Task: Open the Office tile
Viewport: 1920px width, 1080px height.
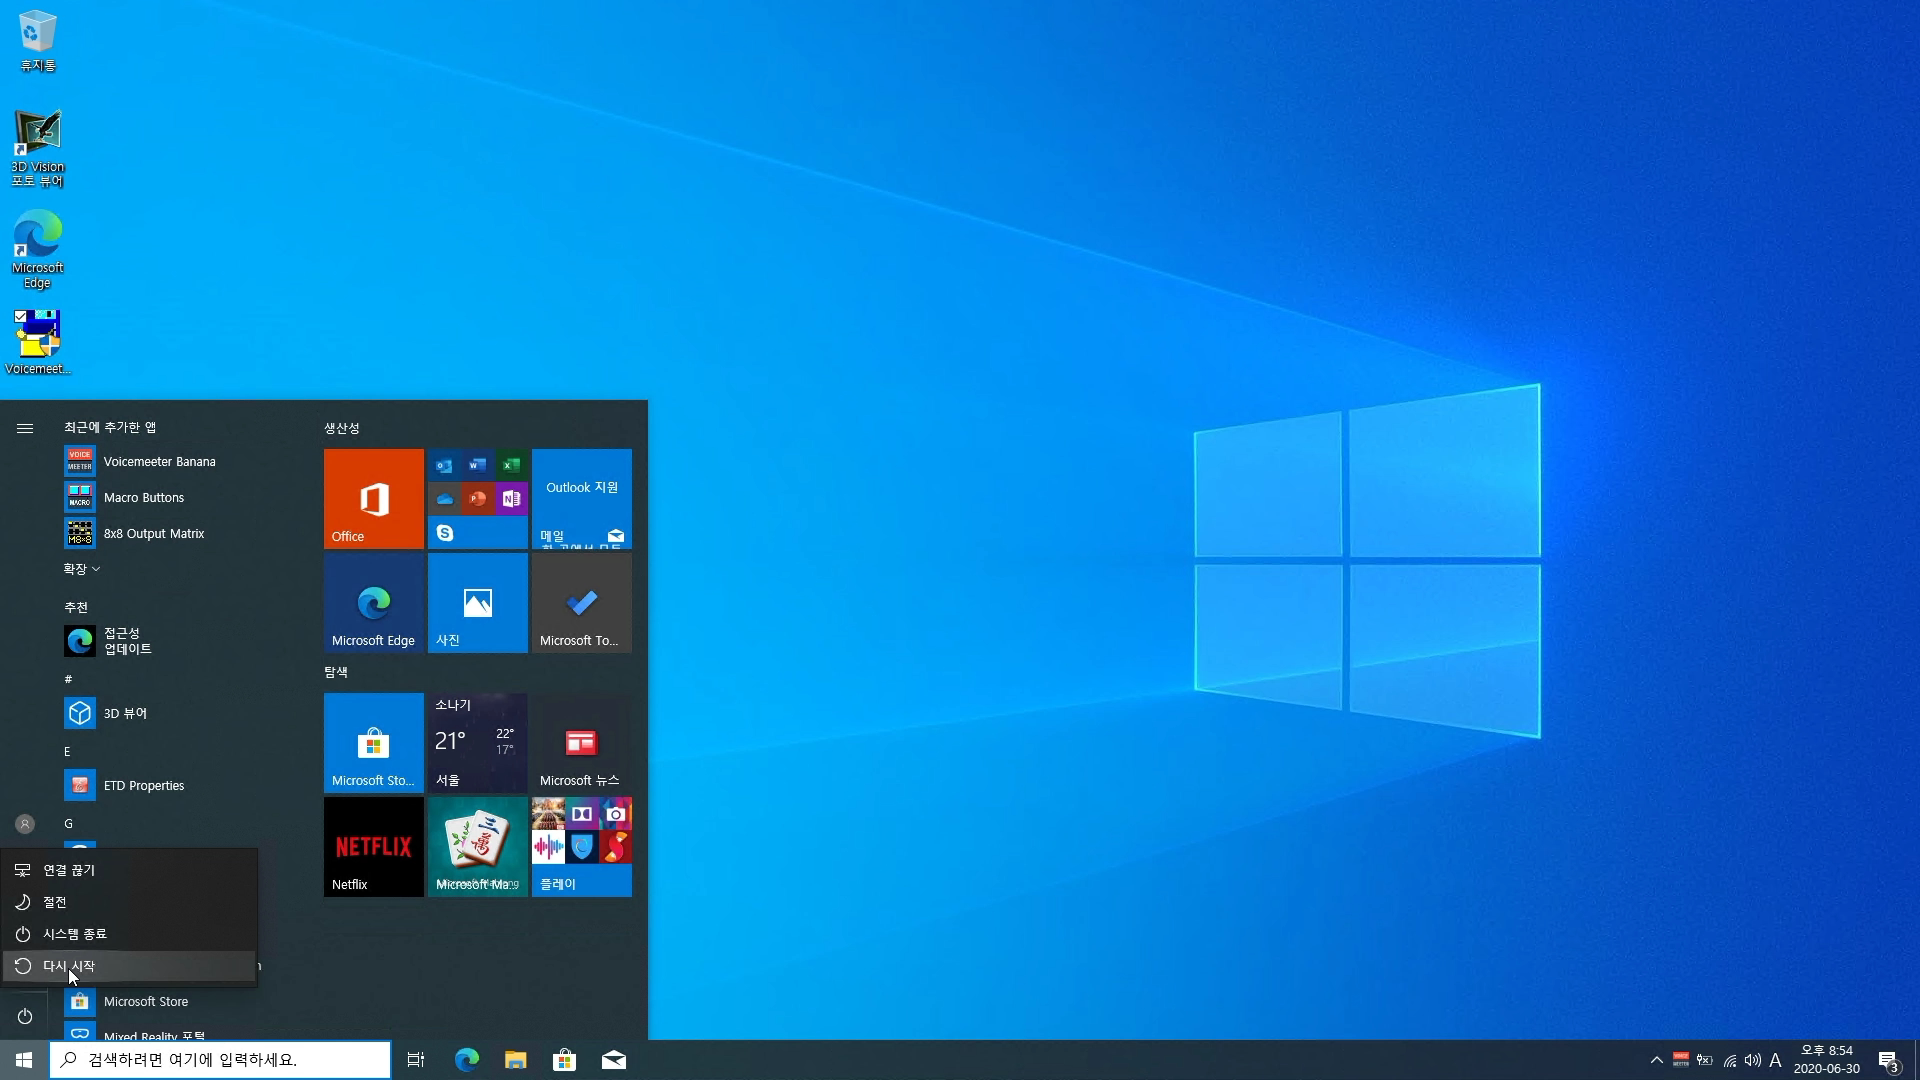Action: (x=373, y=498)
